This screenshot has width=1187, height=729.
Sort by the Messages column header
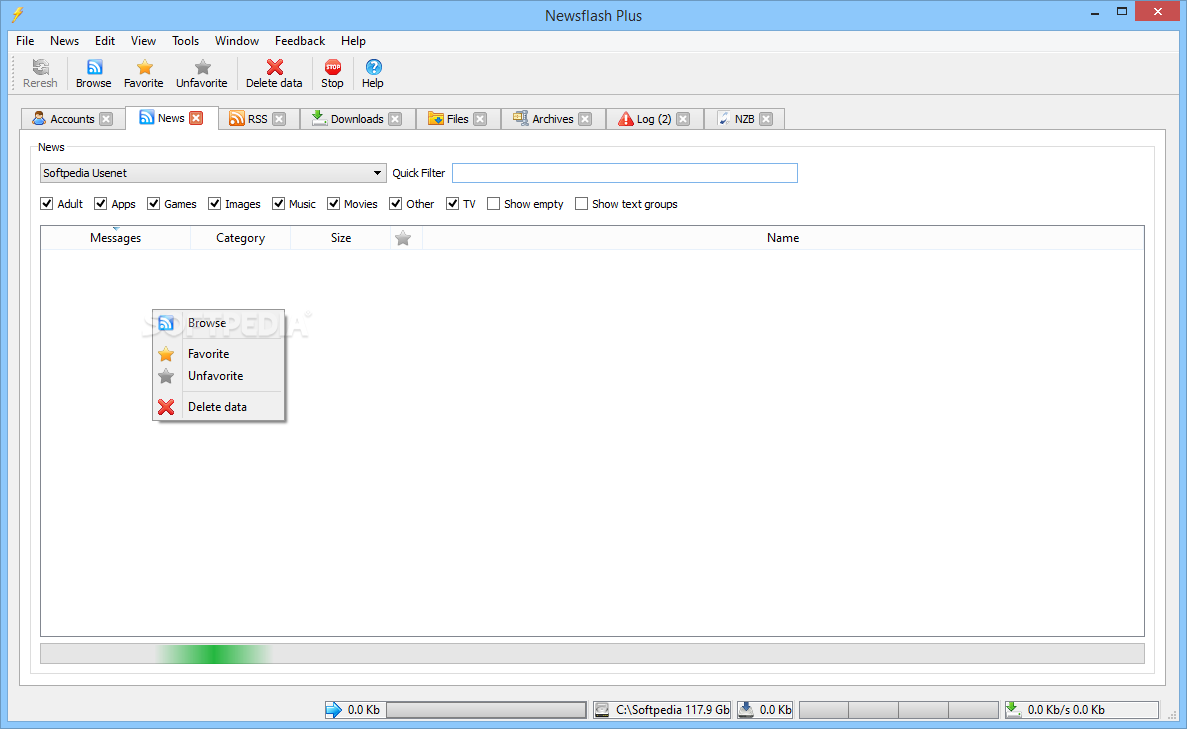(115, 238)
